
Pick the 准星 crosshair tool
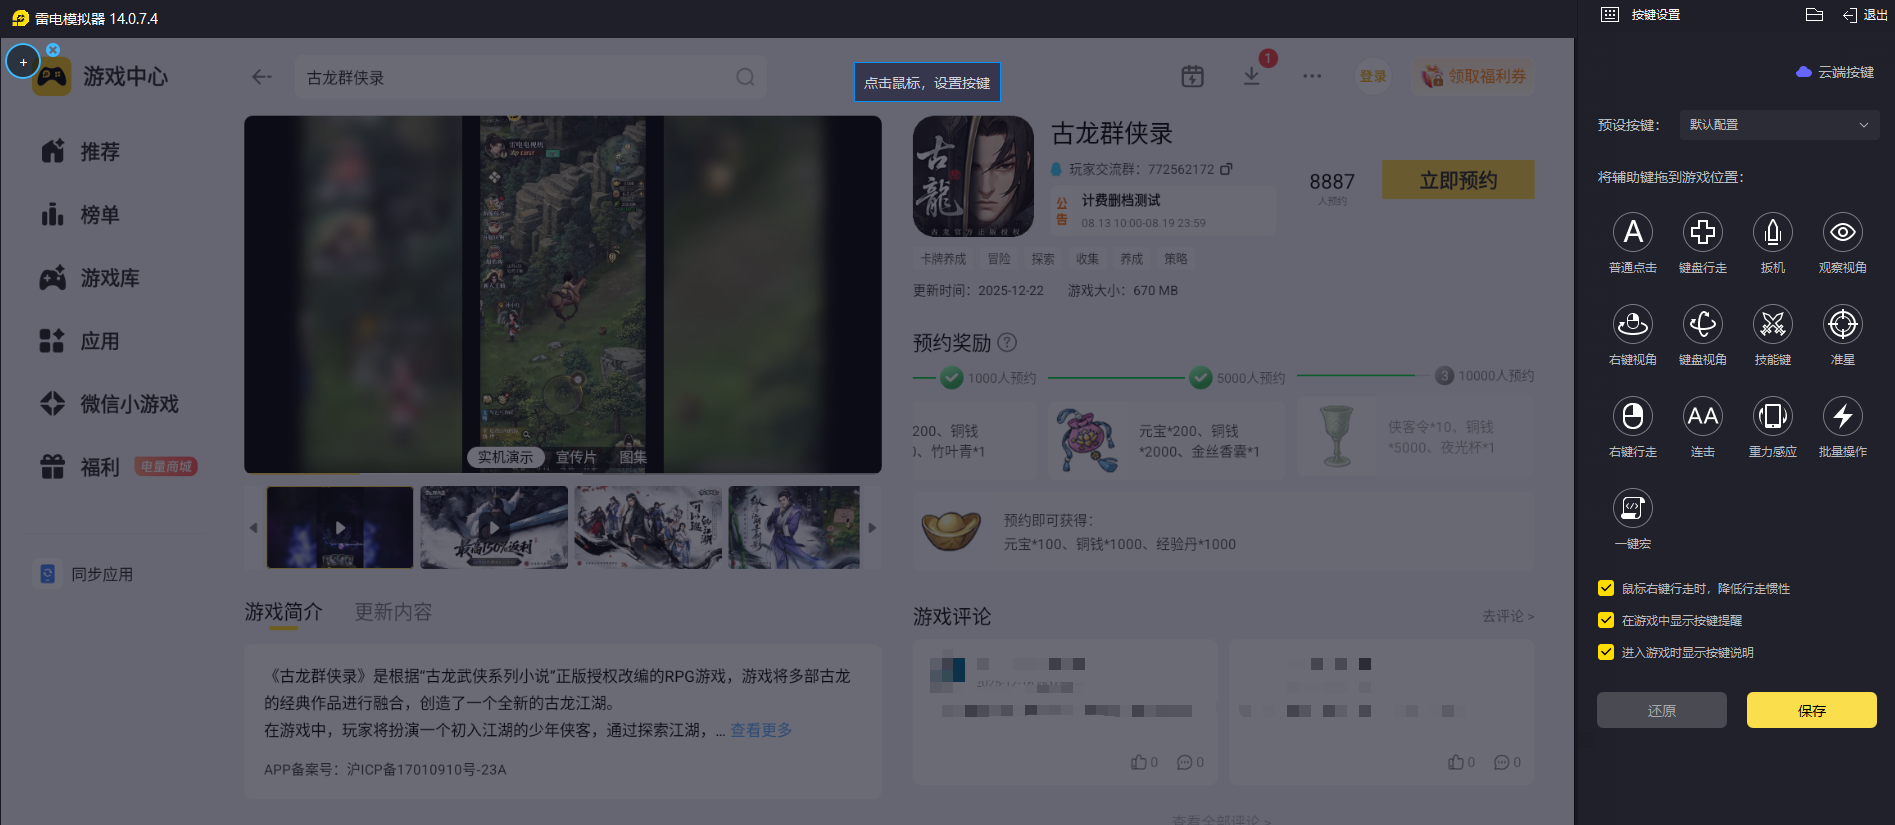coord(1843,324)
